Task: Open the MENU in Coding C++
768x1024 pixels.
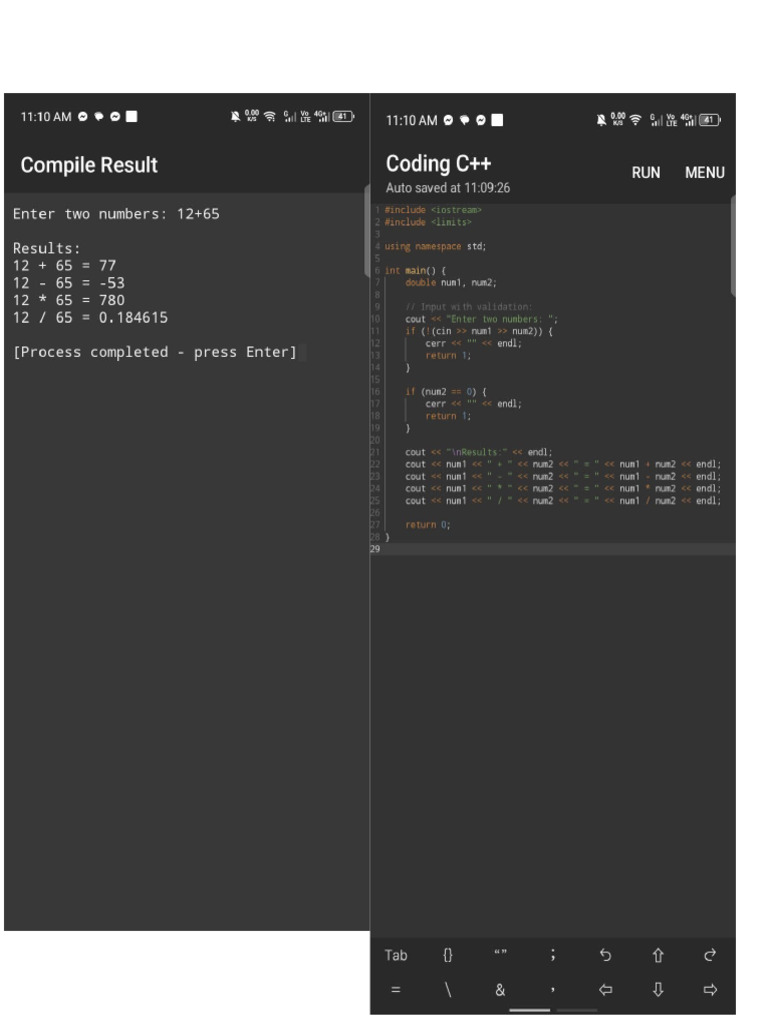Action: pyautogui.click(x=704, y=173)
